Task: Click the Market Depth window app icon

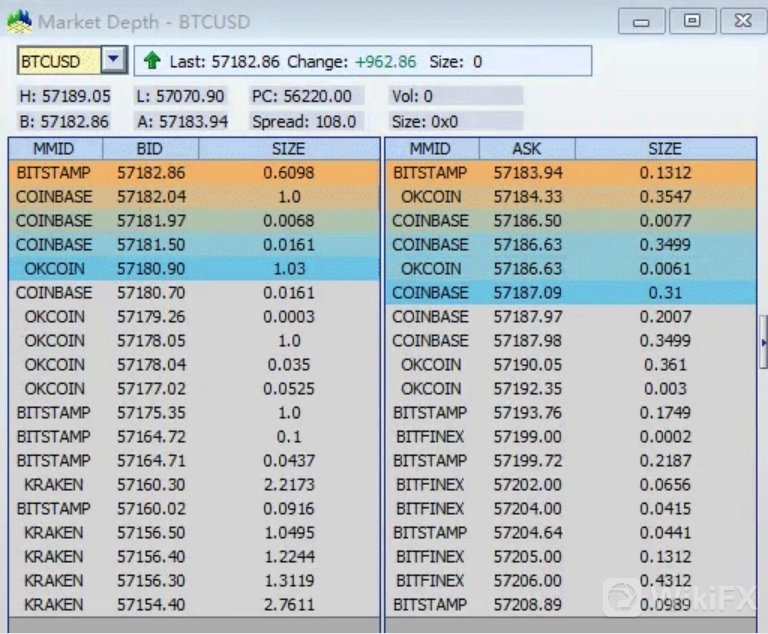Action: [20, 20]
